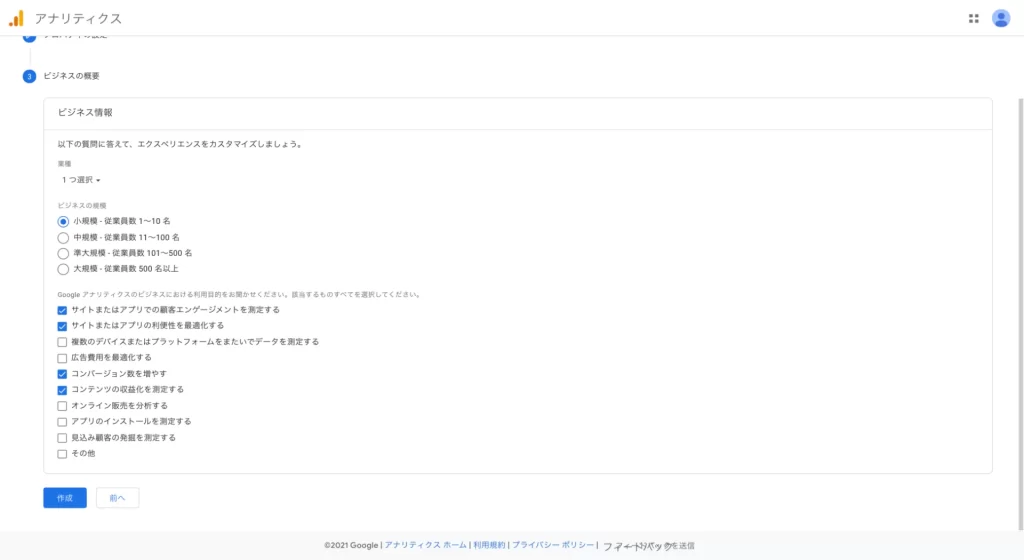Check the その他 checkbox
Screen dimensions: 1024x560
(x=62, y=454)
